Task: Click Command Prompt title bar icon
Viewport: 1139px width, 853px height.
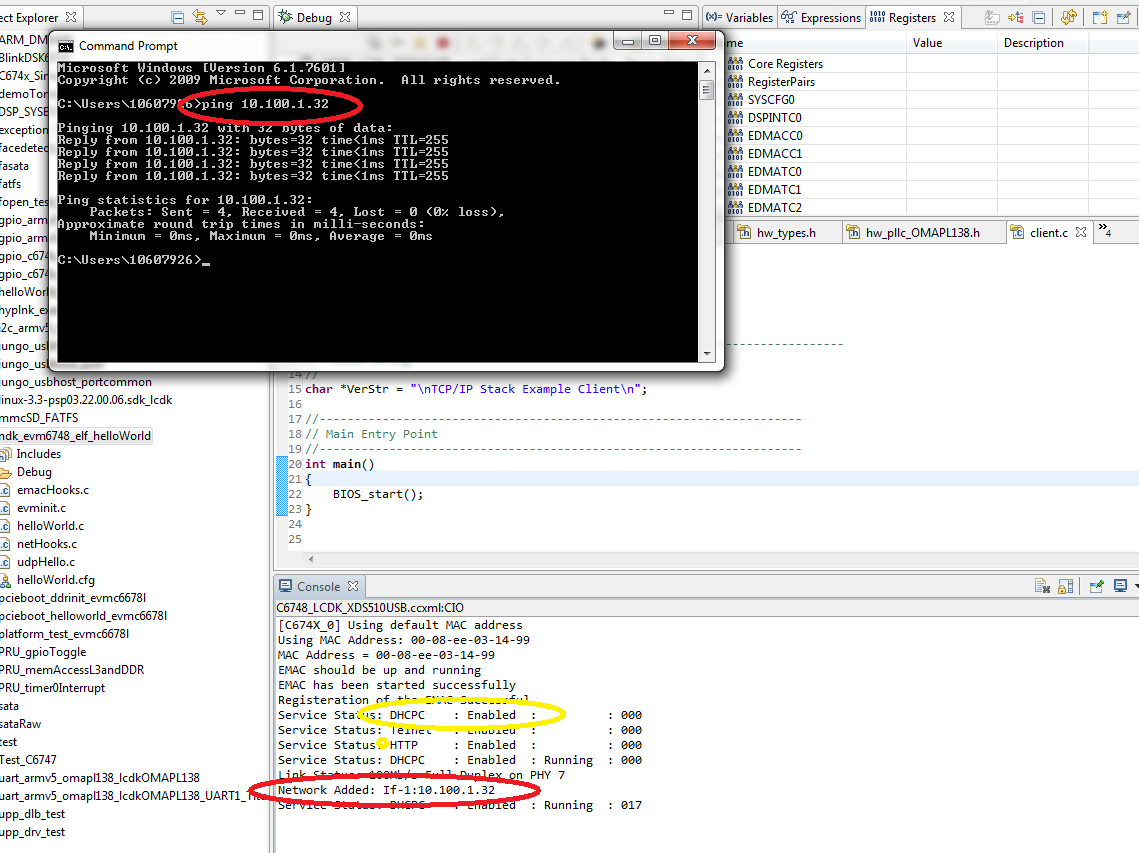Action: [x=66, y=47]
